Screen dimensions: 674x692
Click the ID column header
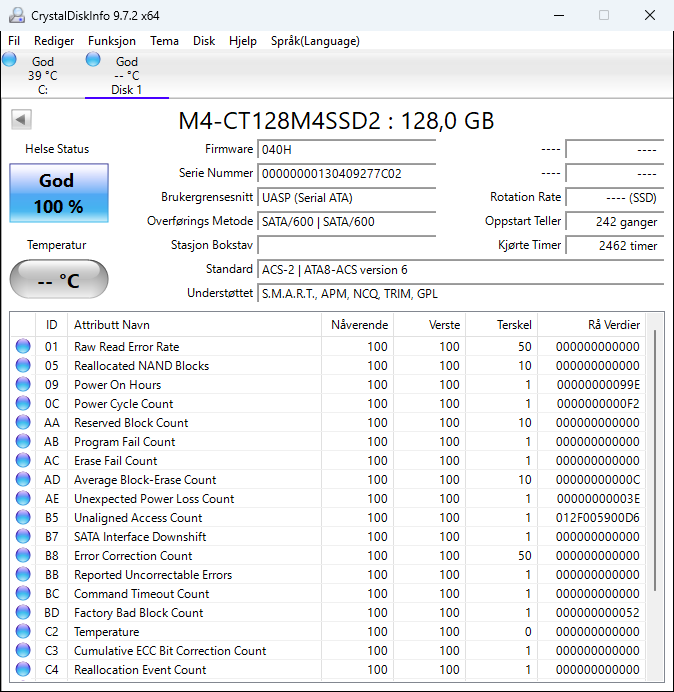tap(52, 325)
